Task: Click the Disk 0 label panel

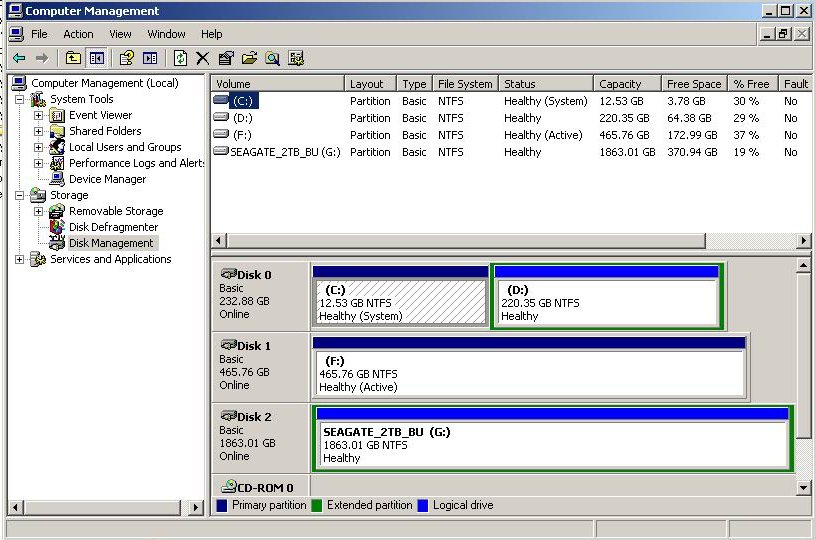Action: pyautogui.click(x=261, y=295)
